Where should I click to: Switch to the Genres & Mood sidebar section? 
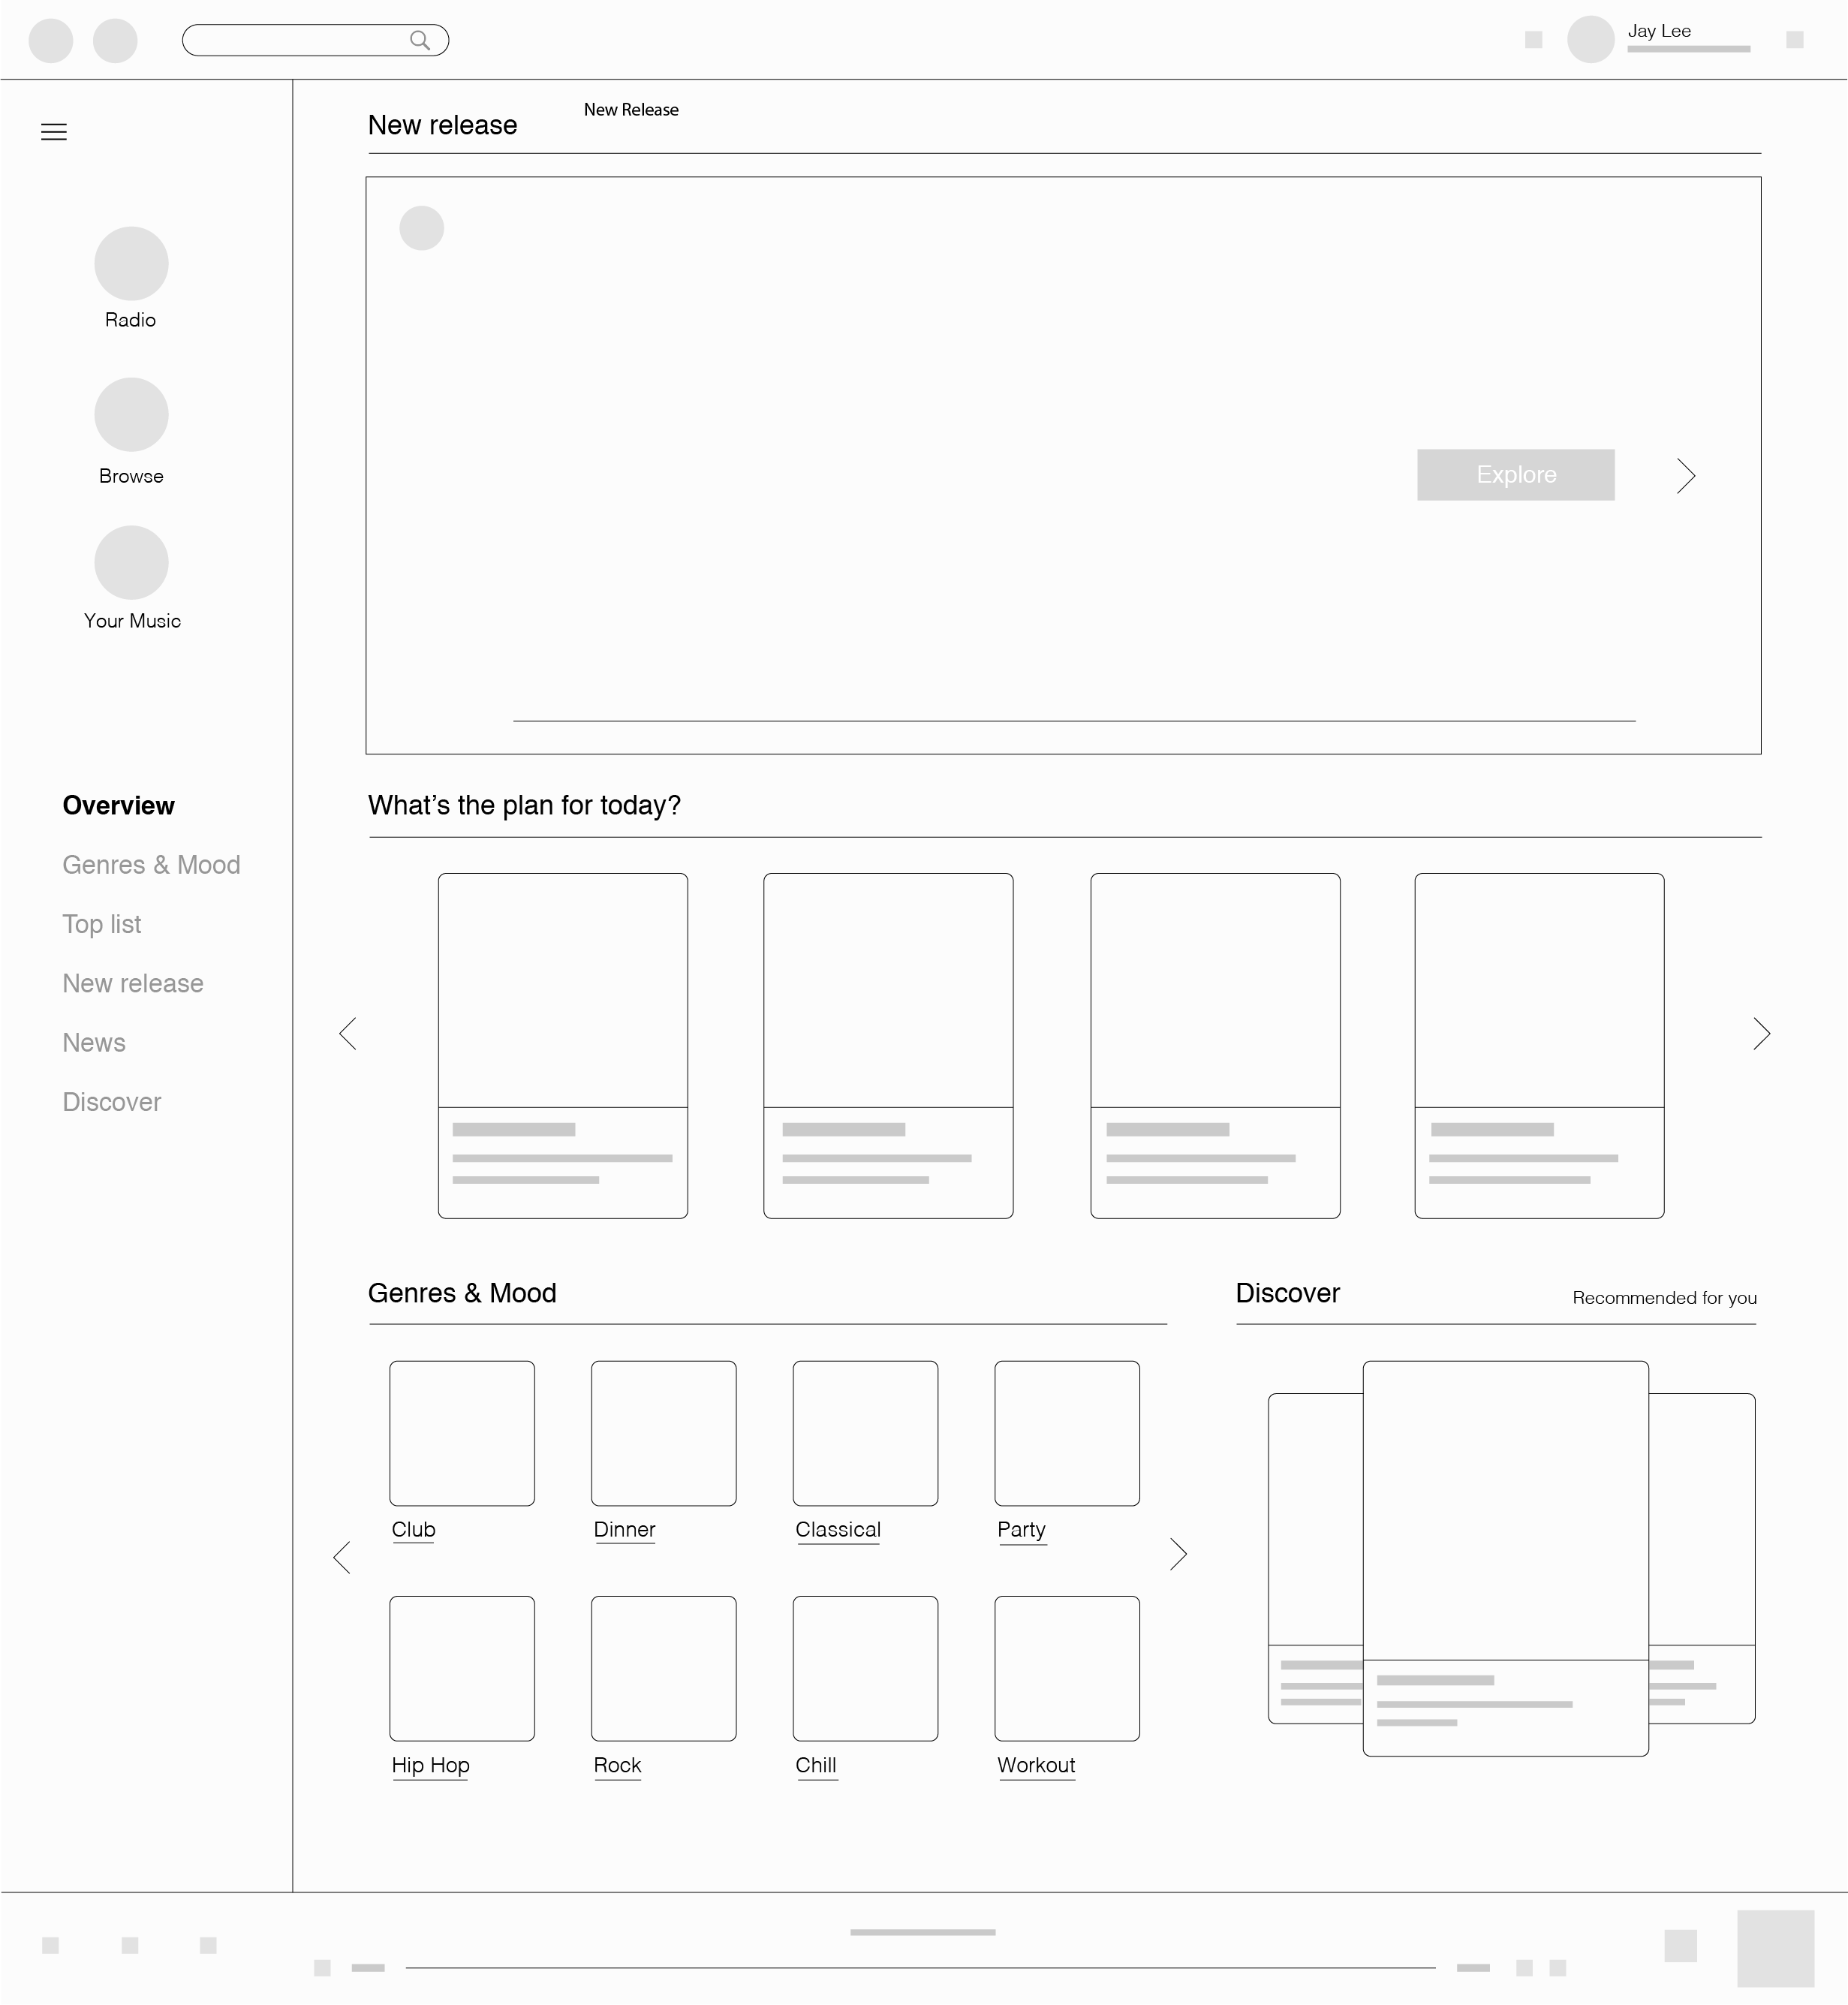point(152,864)
